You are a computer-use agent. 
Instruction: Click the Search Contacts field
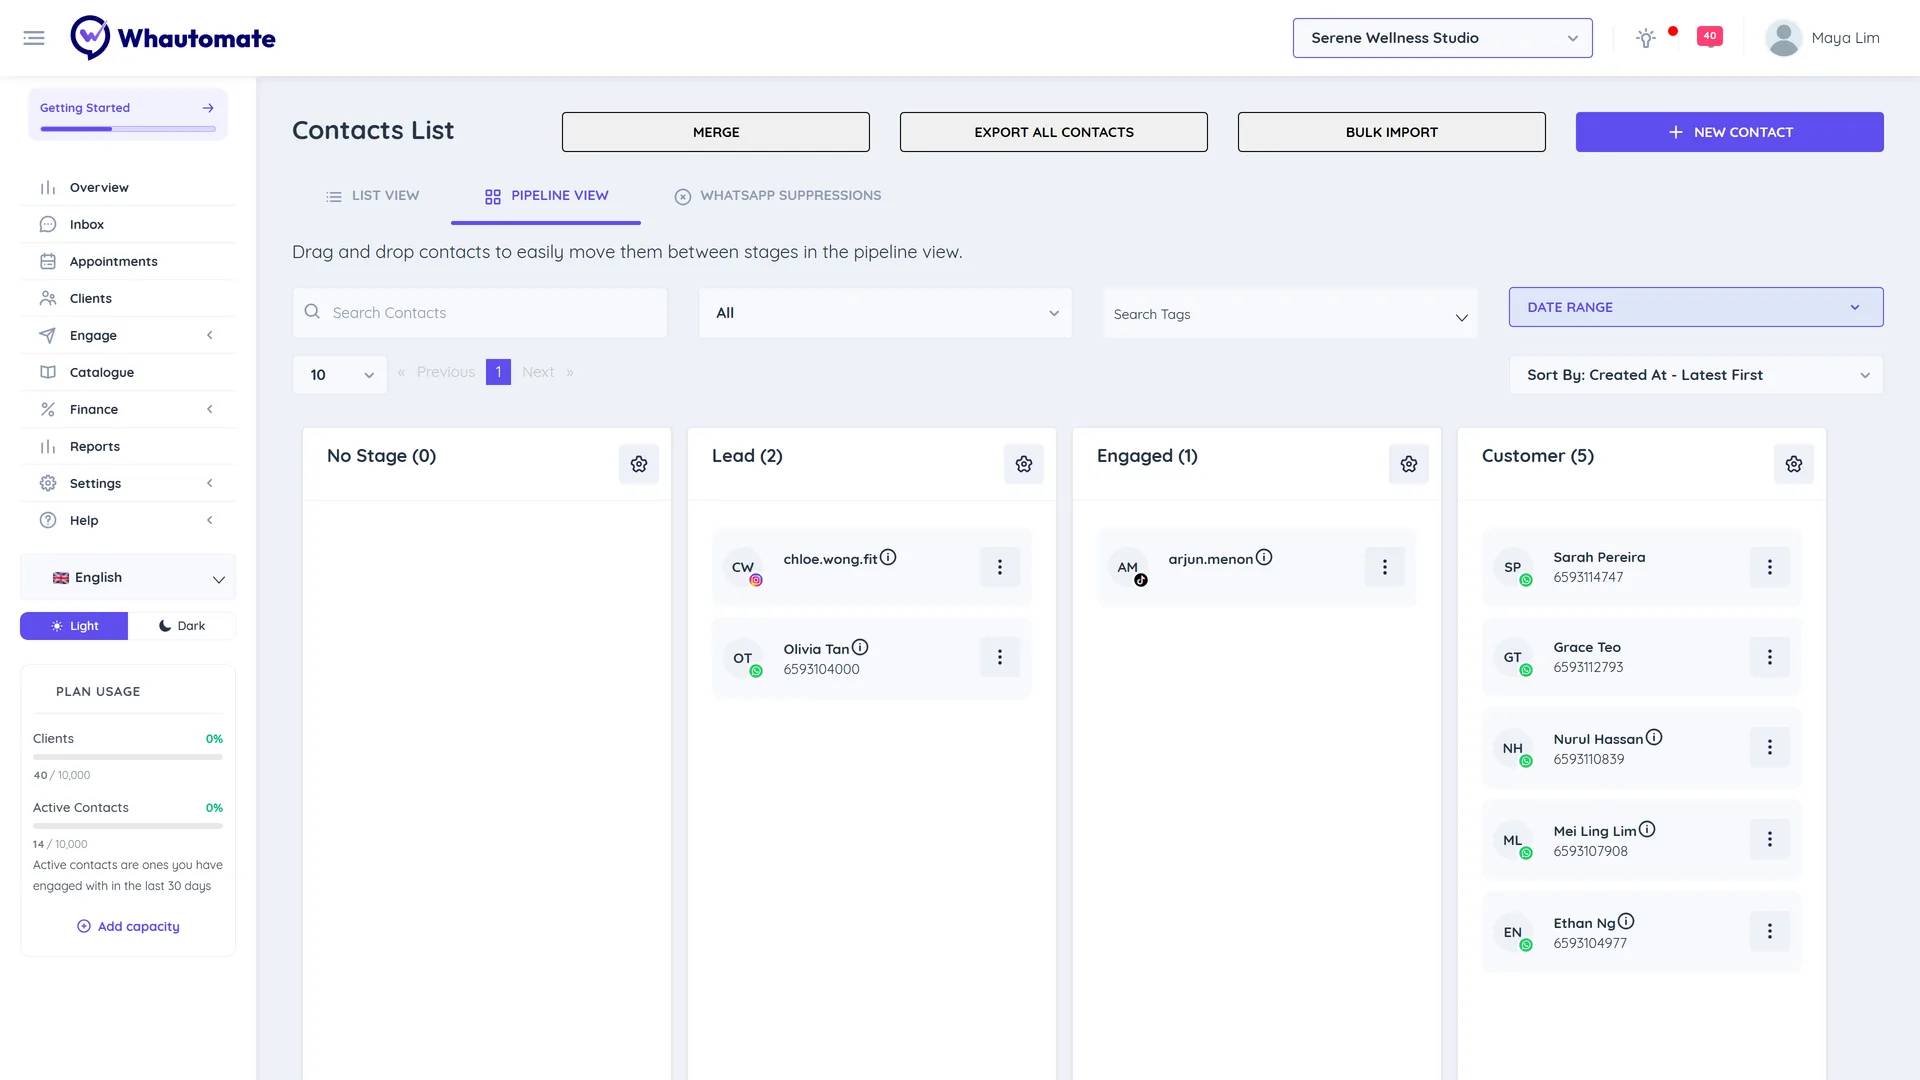point(480,313)
